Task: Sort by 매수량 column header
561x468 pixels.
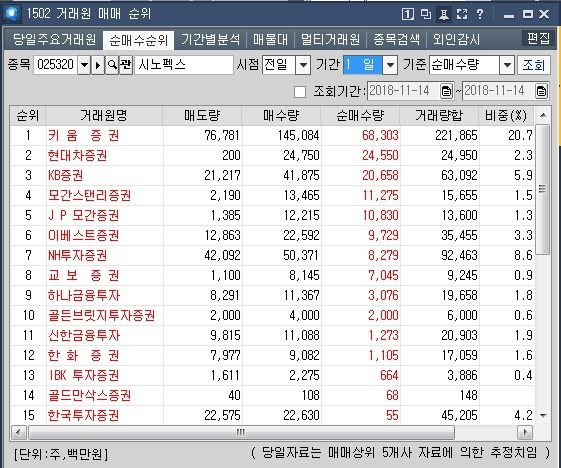Action: coord(281,116)
